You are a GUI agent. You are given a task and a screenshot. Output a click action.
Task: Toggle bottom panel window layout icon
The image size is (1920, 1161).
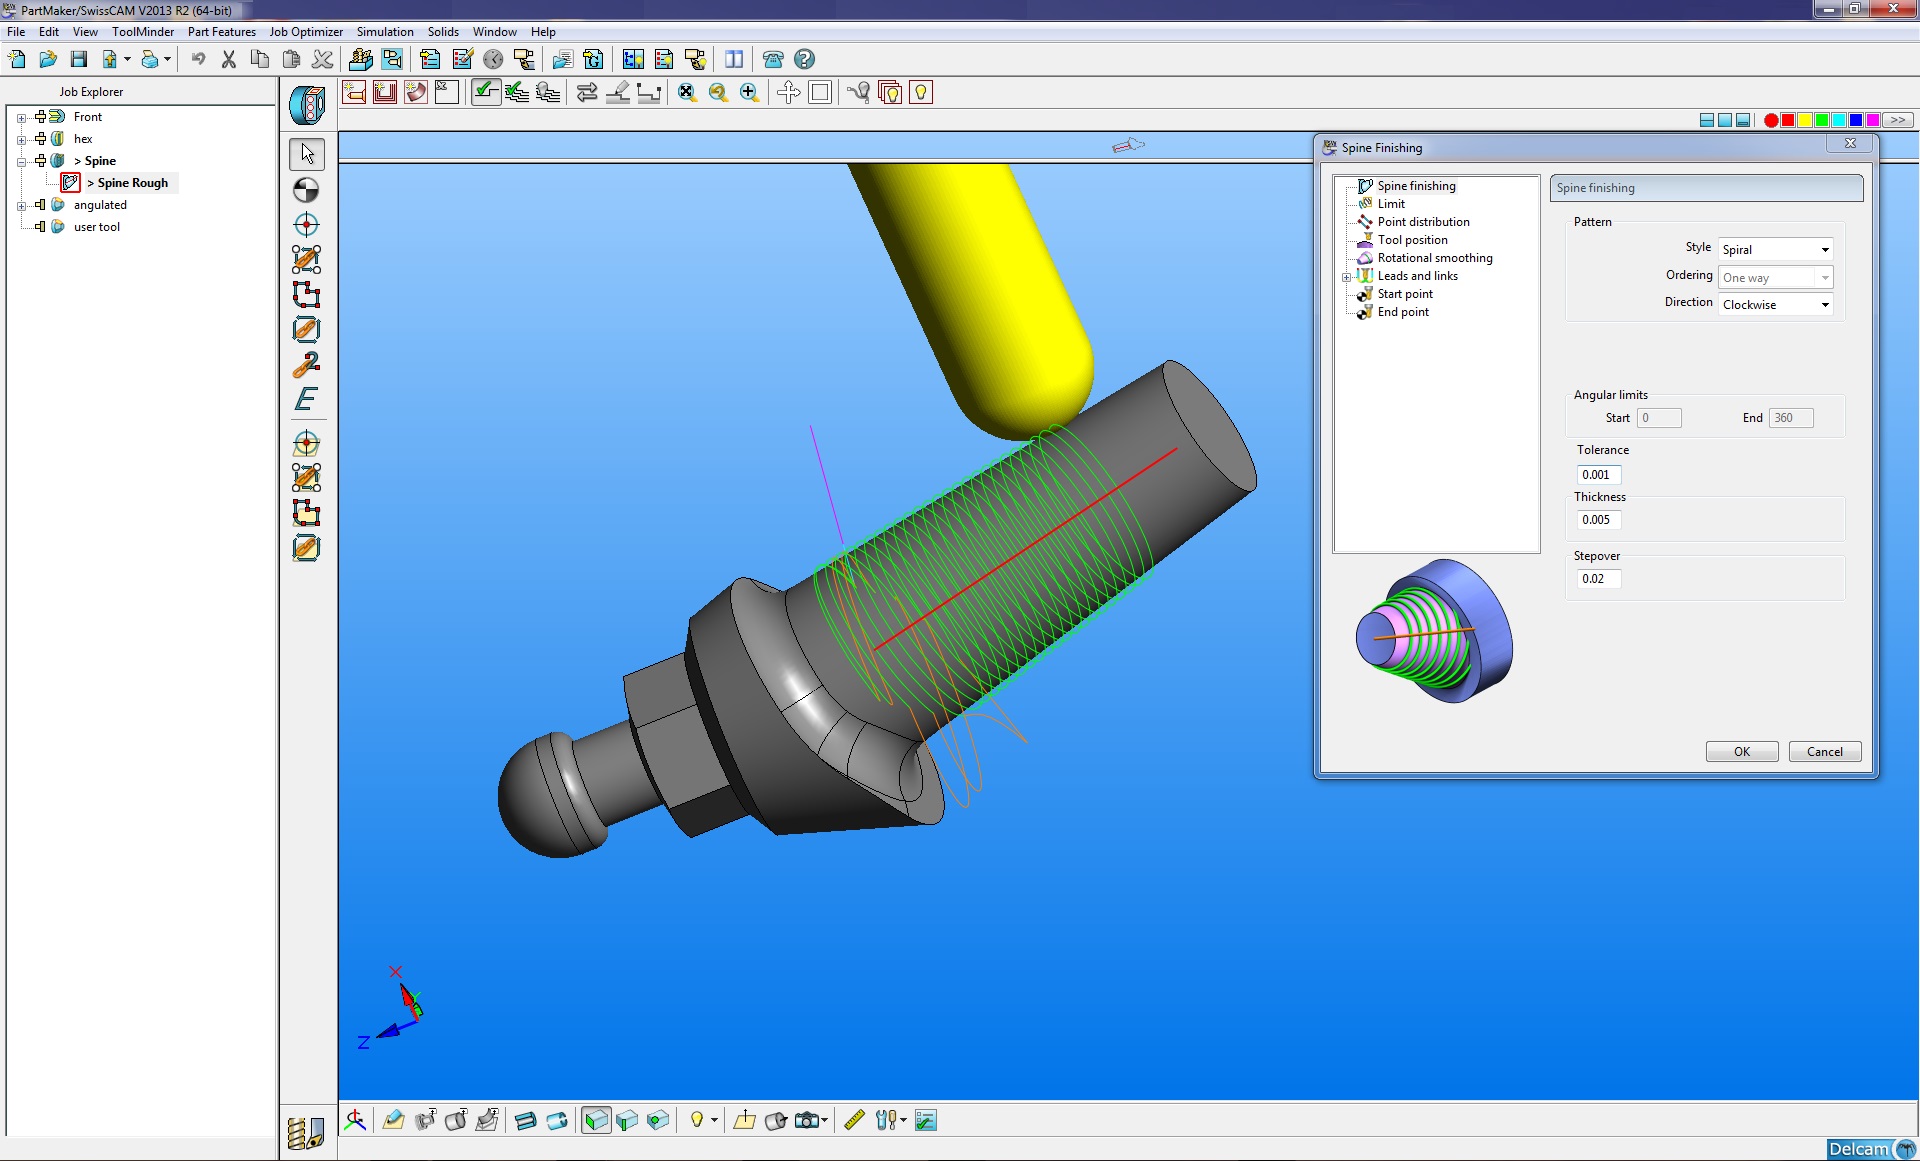(x=1743, y=120)
